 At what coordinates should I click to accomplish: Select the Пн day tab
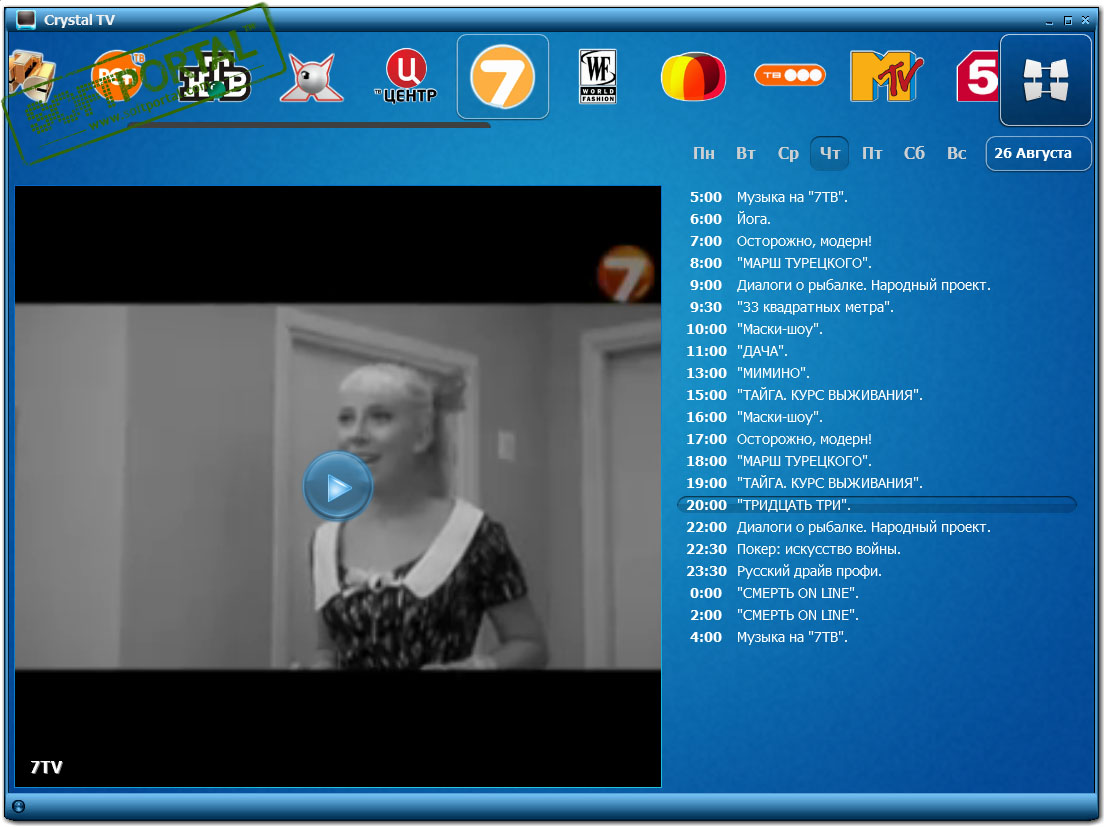tap(703, 153)
